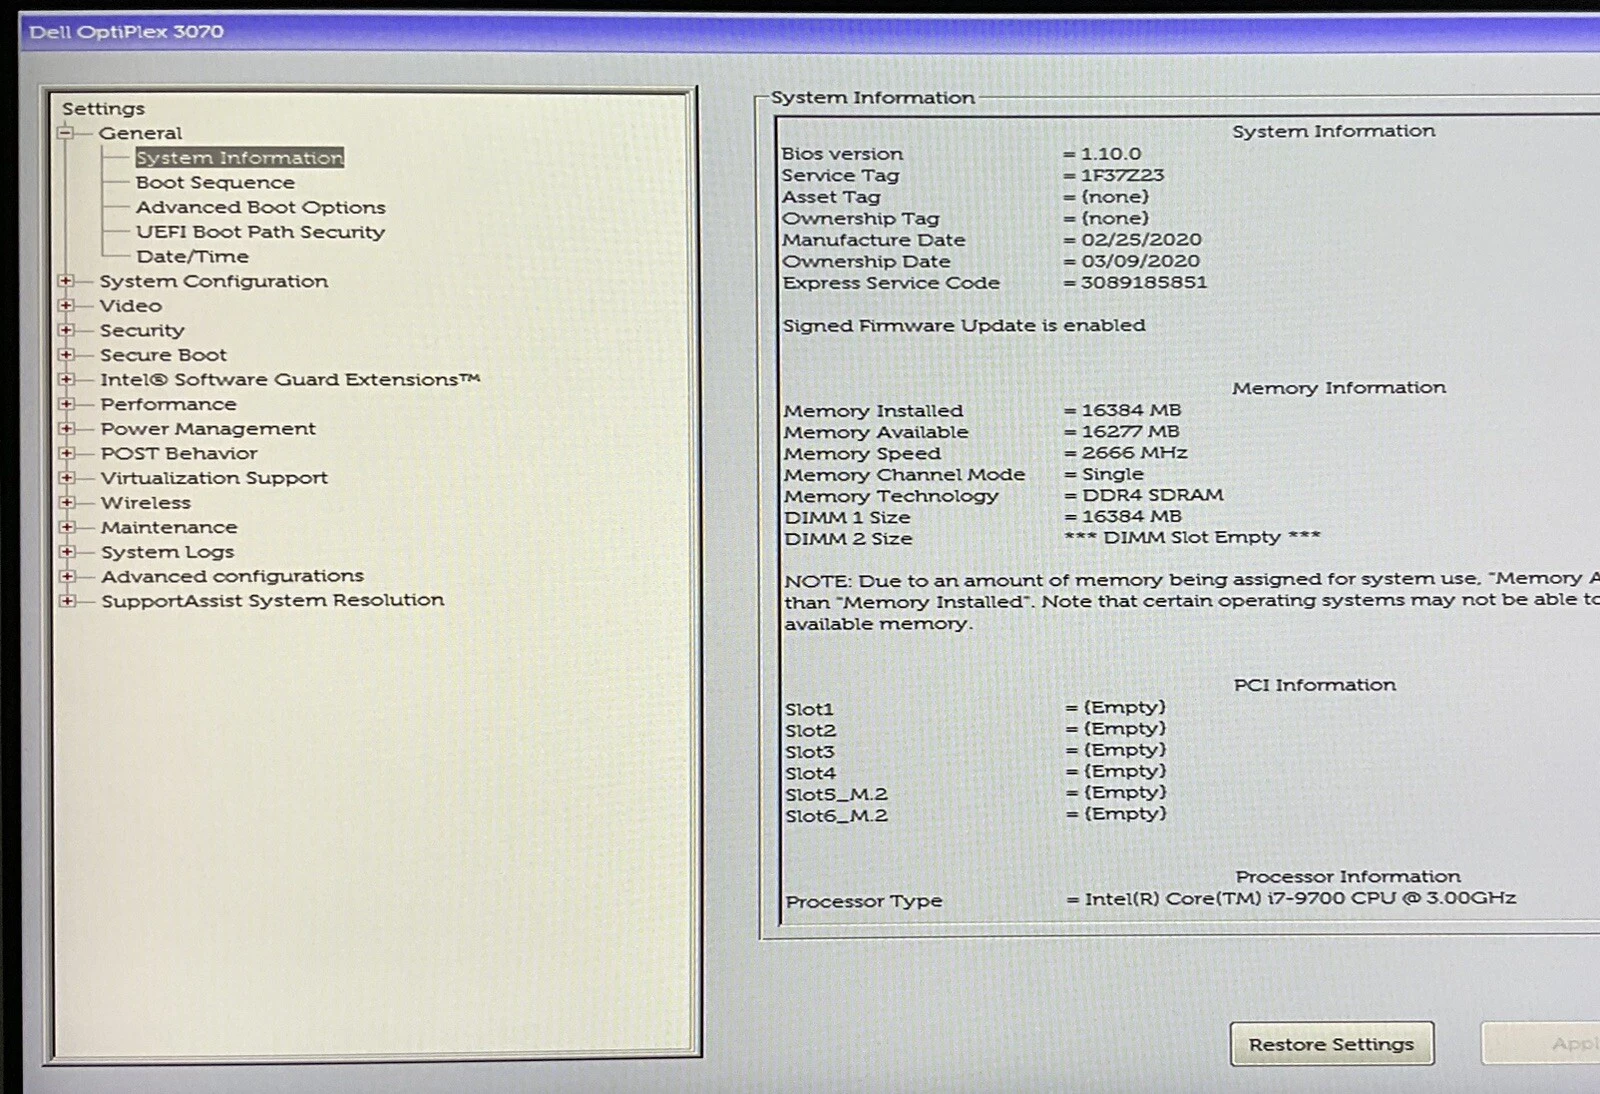The image size is (1600, 1094).
Task: Select System Information in the tree
Action: click(240, 157)
